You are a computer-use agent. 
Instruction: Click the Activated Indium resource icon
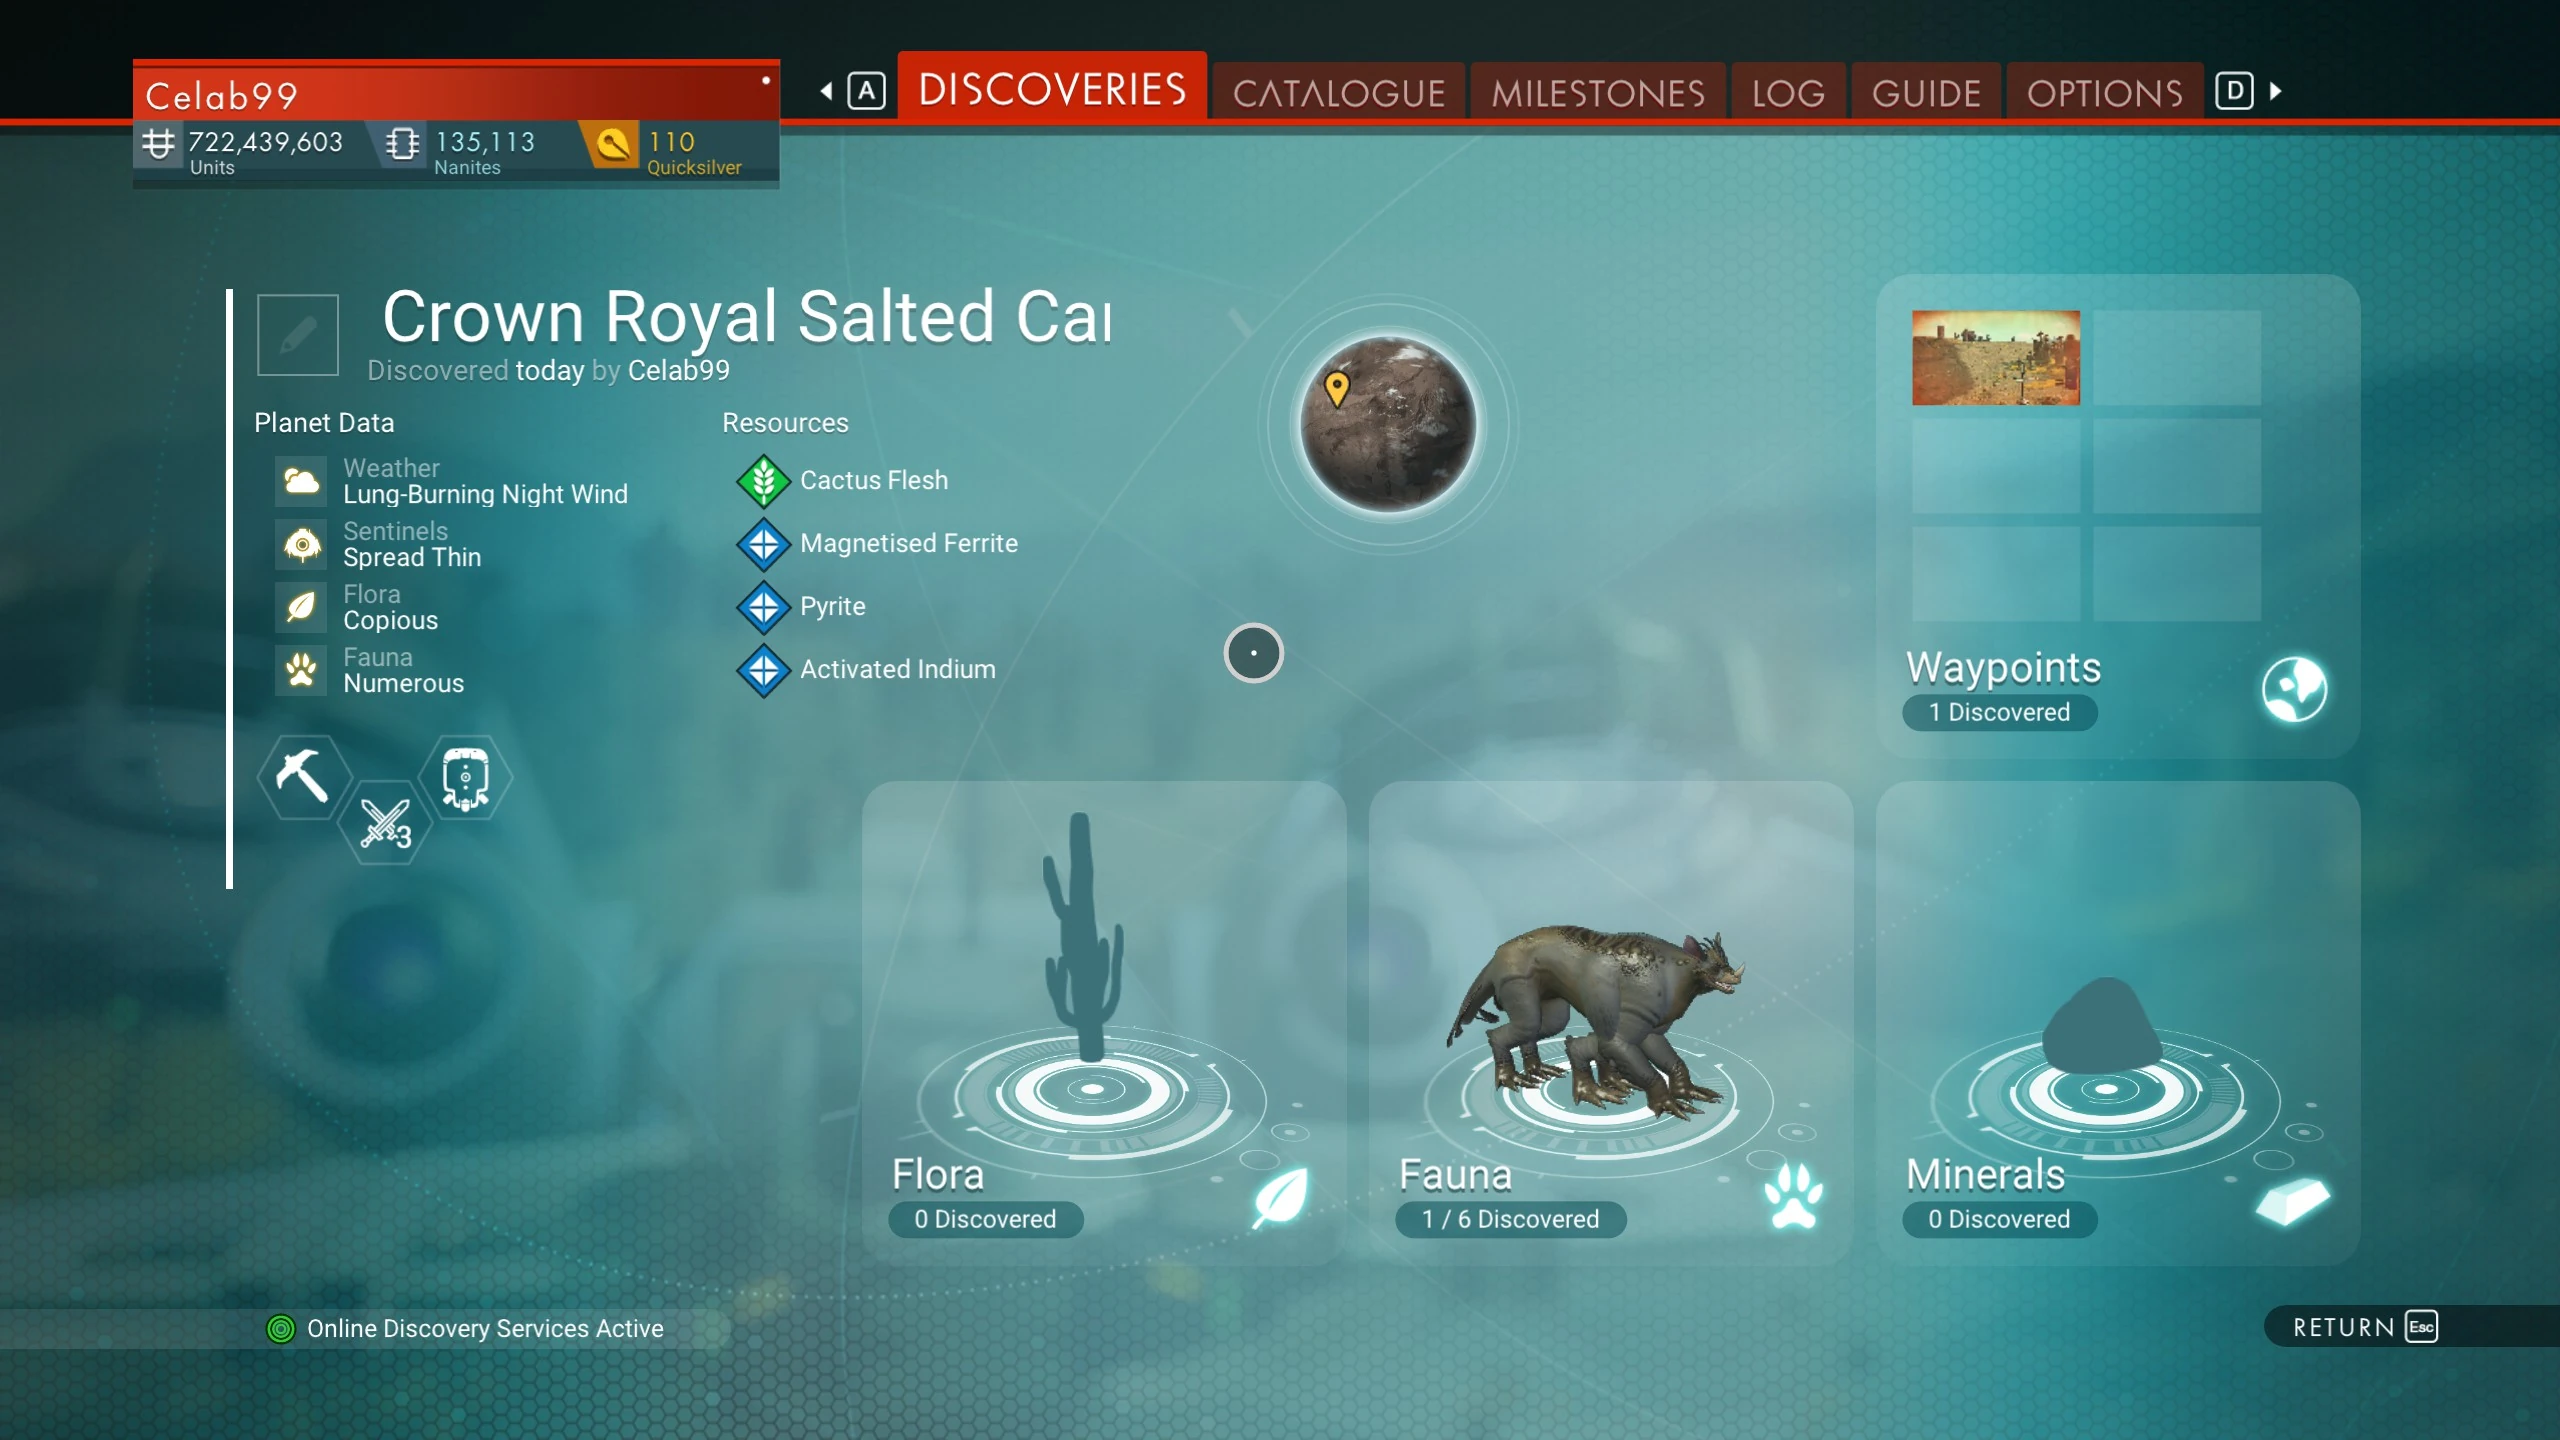[764, 670]
